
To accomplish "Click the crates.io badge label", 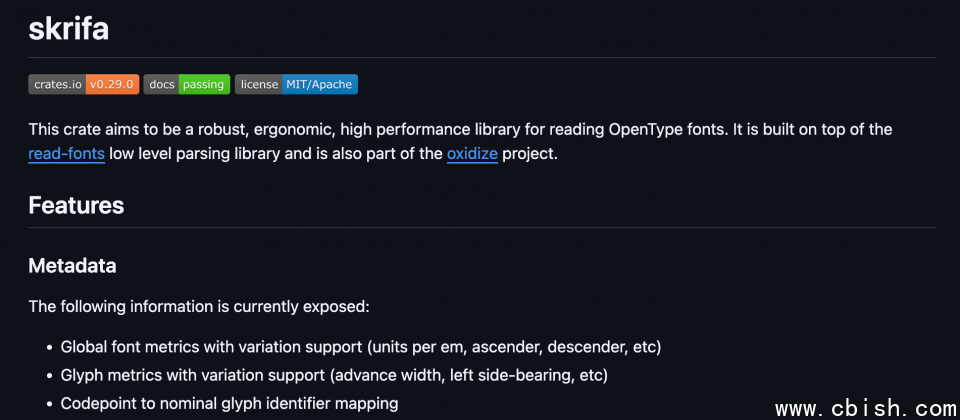I will [57, 85].
